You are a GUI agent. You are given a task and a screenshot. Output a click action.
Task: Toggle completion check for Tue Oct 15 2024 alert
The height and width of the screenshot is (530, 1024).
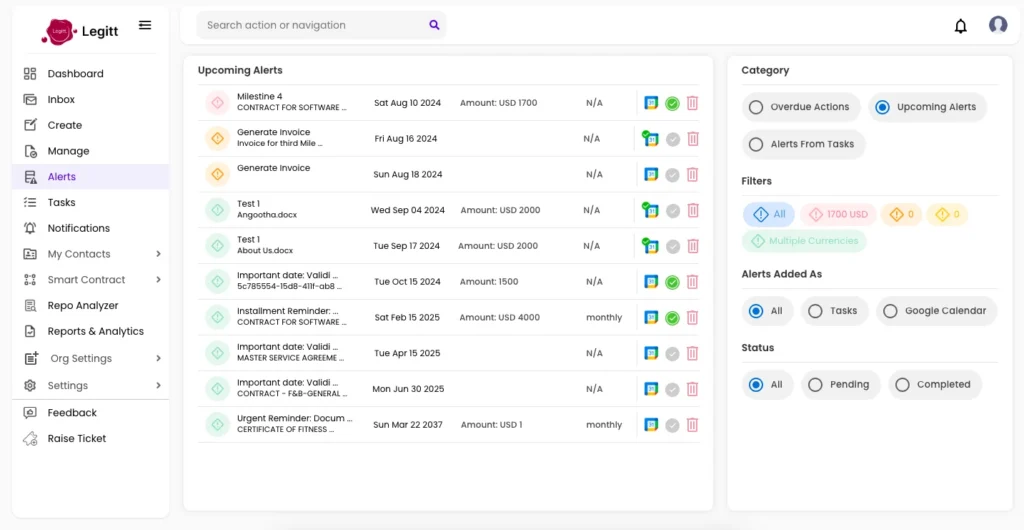672,282
